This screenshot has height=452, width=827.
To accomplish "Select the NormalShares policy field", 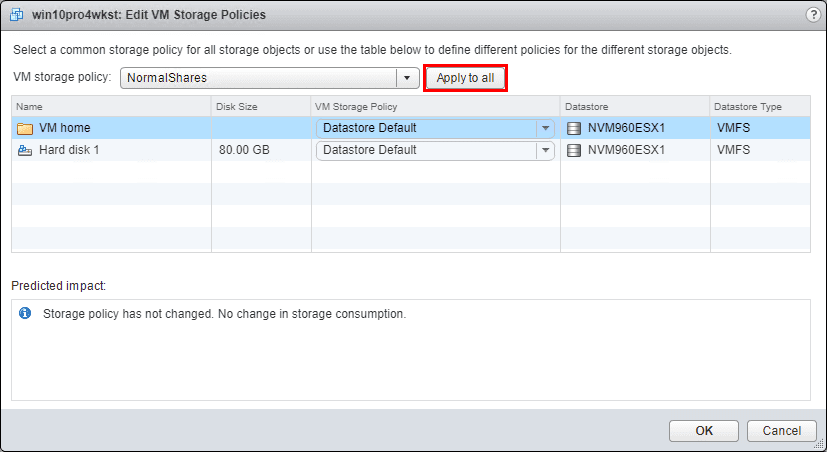I will coord(258,78).
